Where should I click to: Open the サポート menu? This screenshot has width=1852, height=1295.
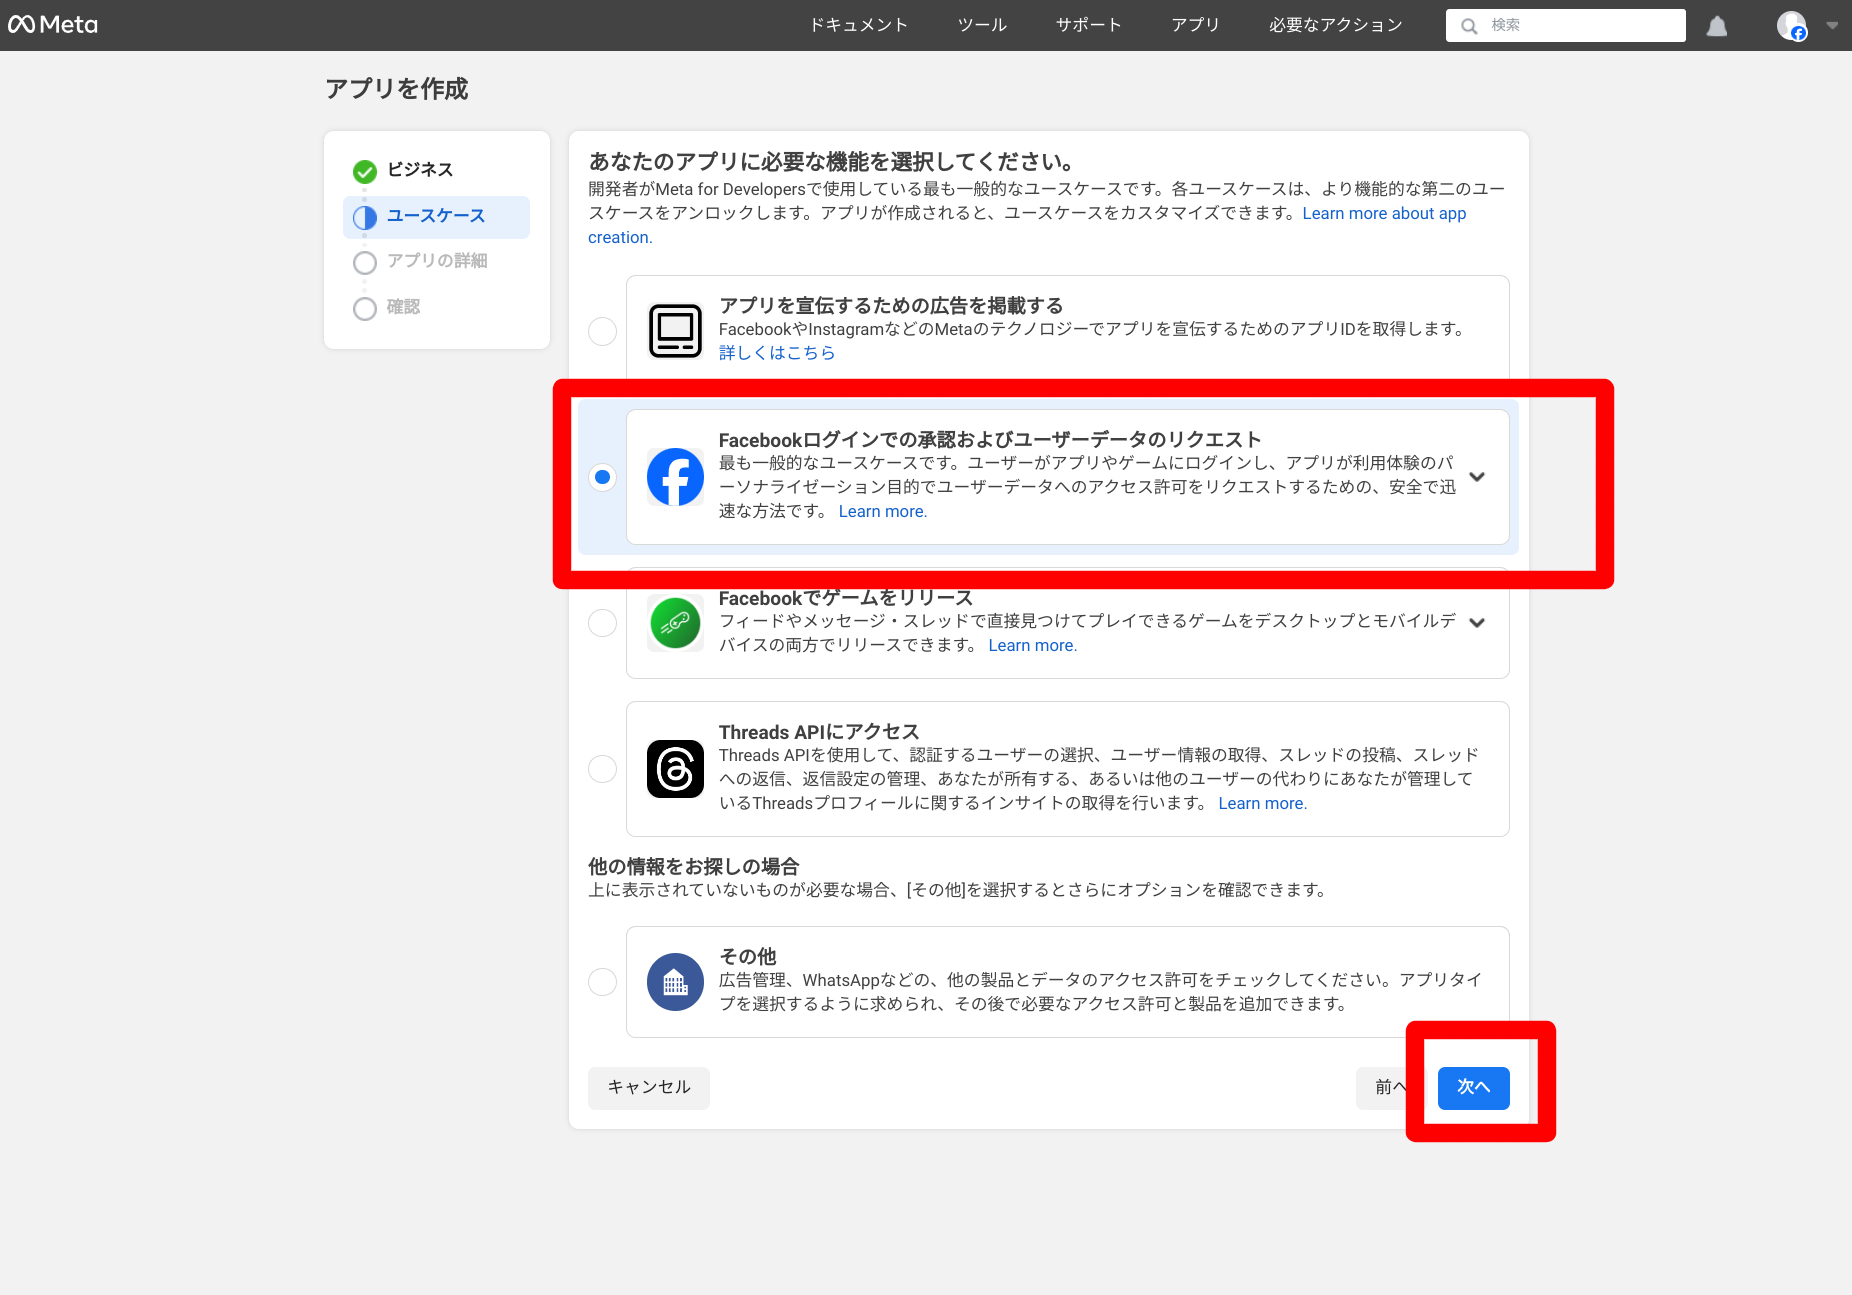point(1089,25)
